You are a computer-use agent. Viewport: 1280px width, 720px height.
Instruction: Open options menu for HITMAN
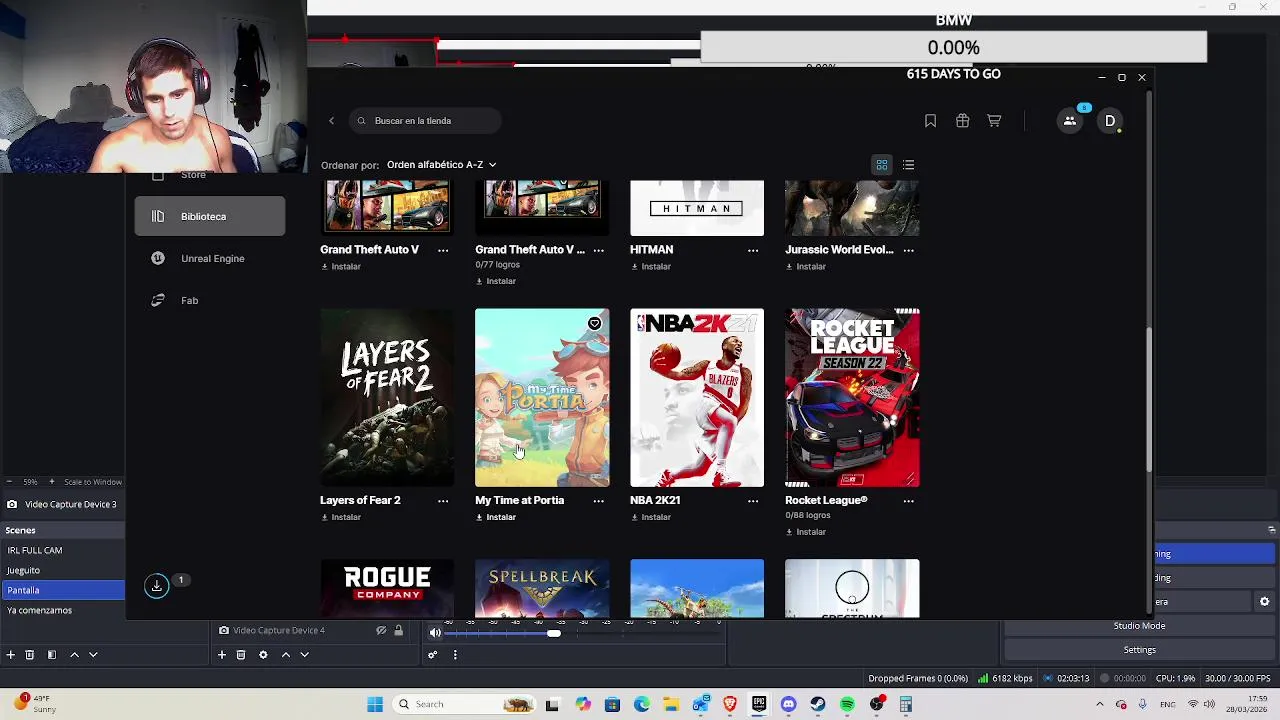753,250
